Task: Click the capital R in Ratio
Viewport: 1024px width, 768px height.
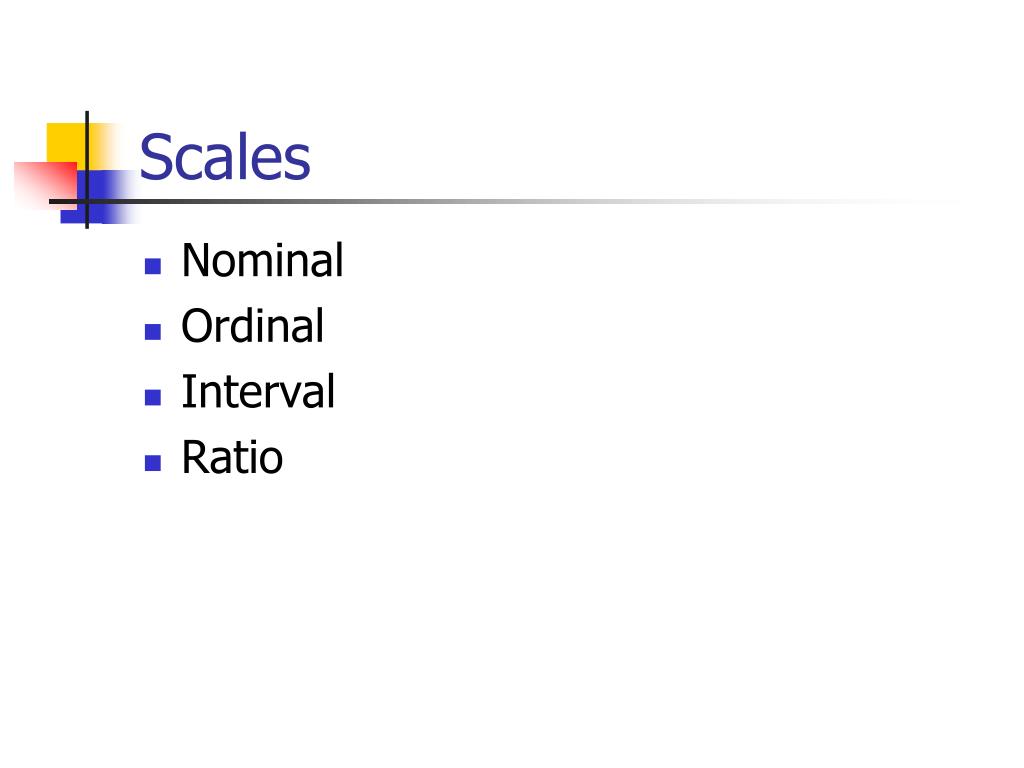Action: (x=193, y=459)
